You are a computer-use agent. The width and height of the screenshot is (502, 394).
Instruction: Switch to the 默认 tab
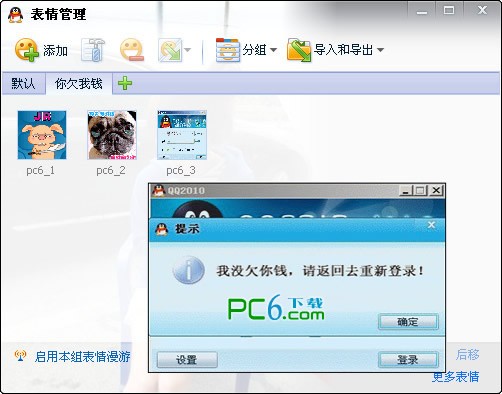click(23, 83)
